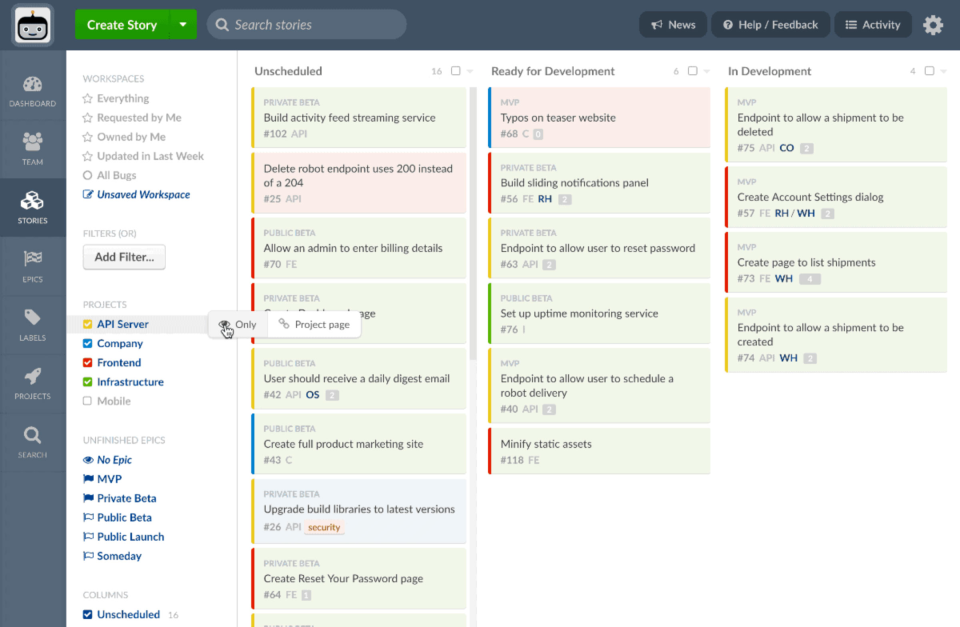
Task: Click the Unscheduled column scrollbar
Action: (472, 223)
